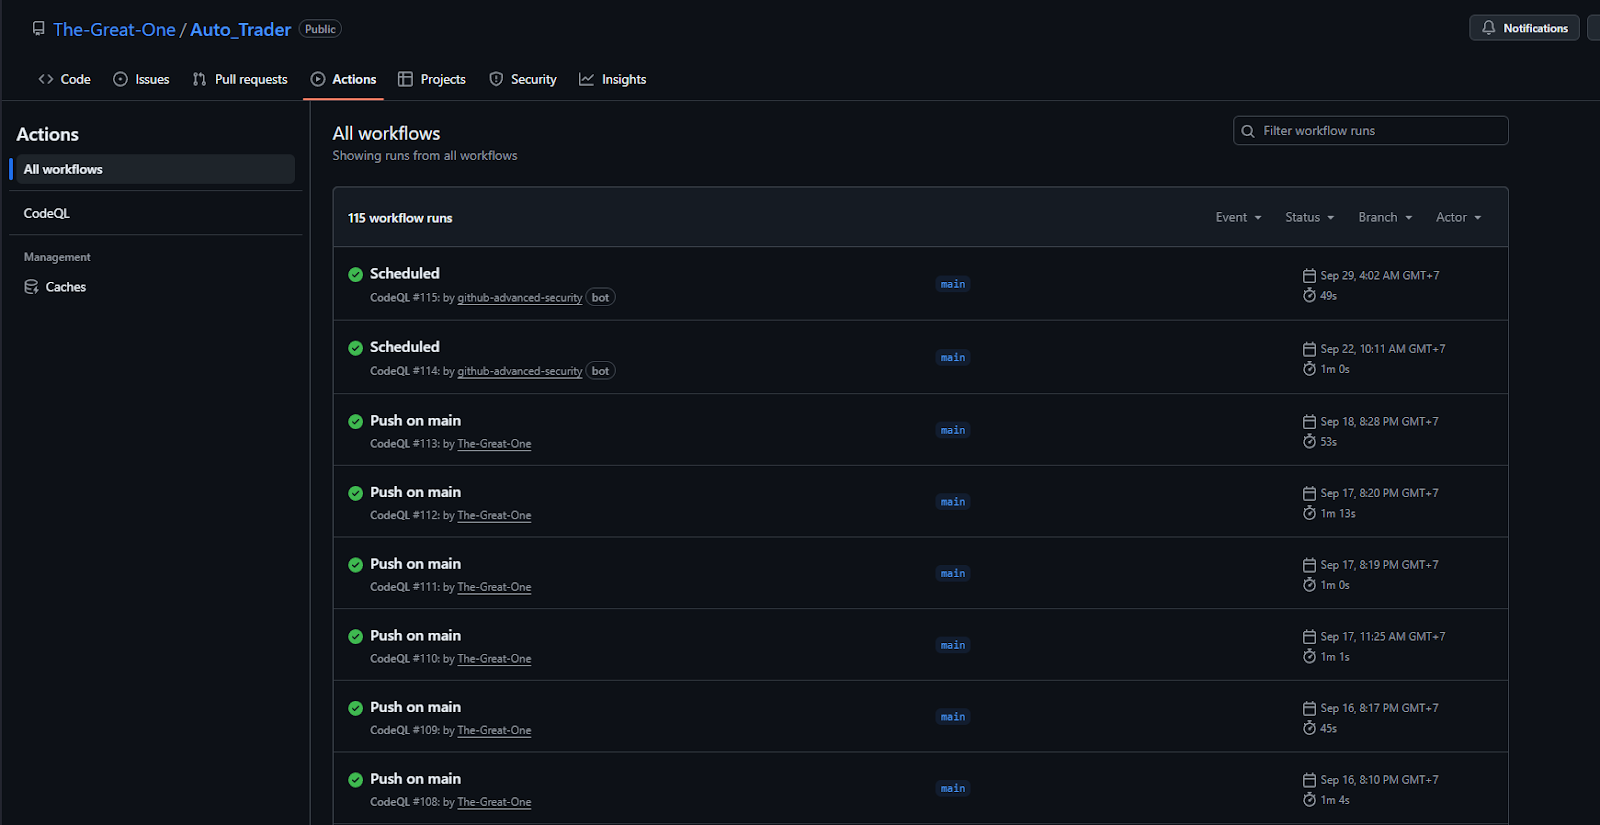The height and width of the screenshot is (825, 1600).
Task: Expand the Actor filter dropdown
Action: point(1458,218)
